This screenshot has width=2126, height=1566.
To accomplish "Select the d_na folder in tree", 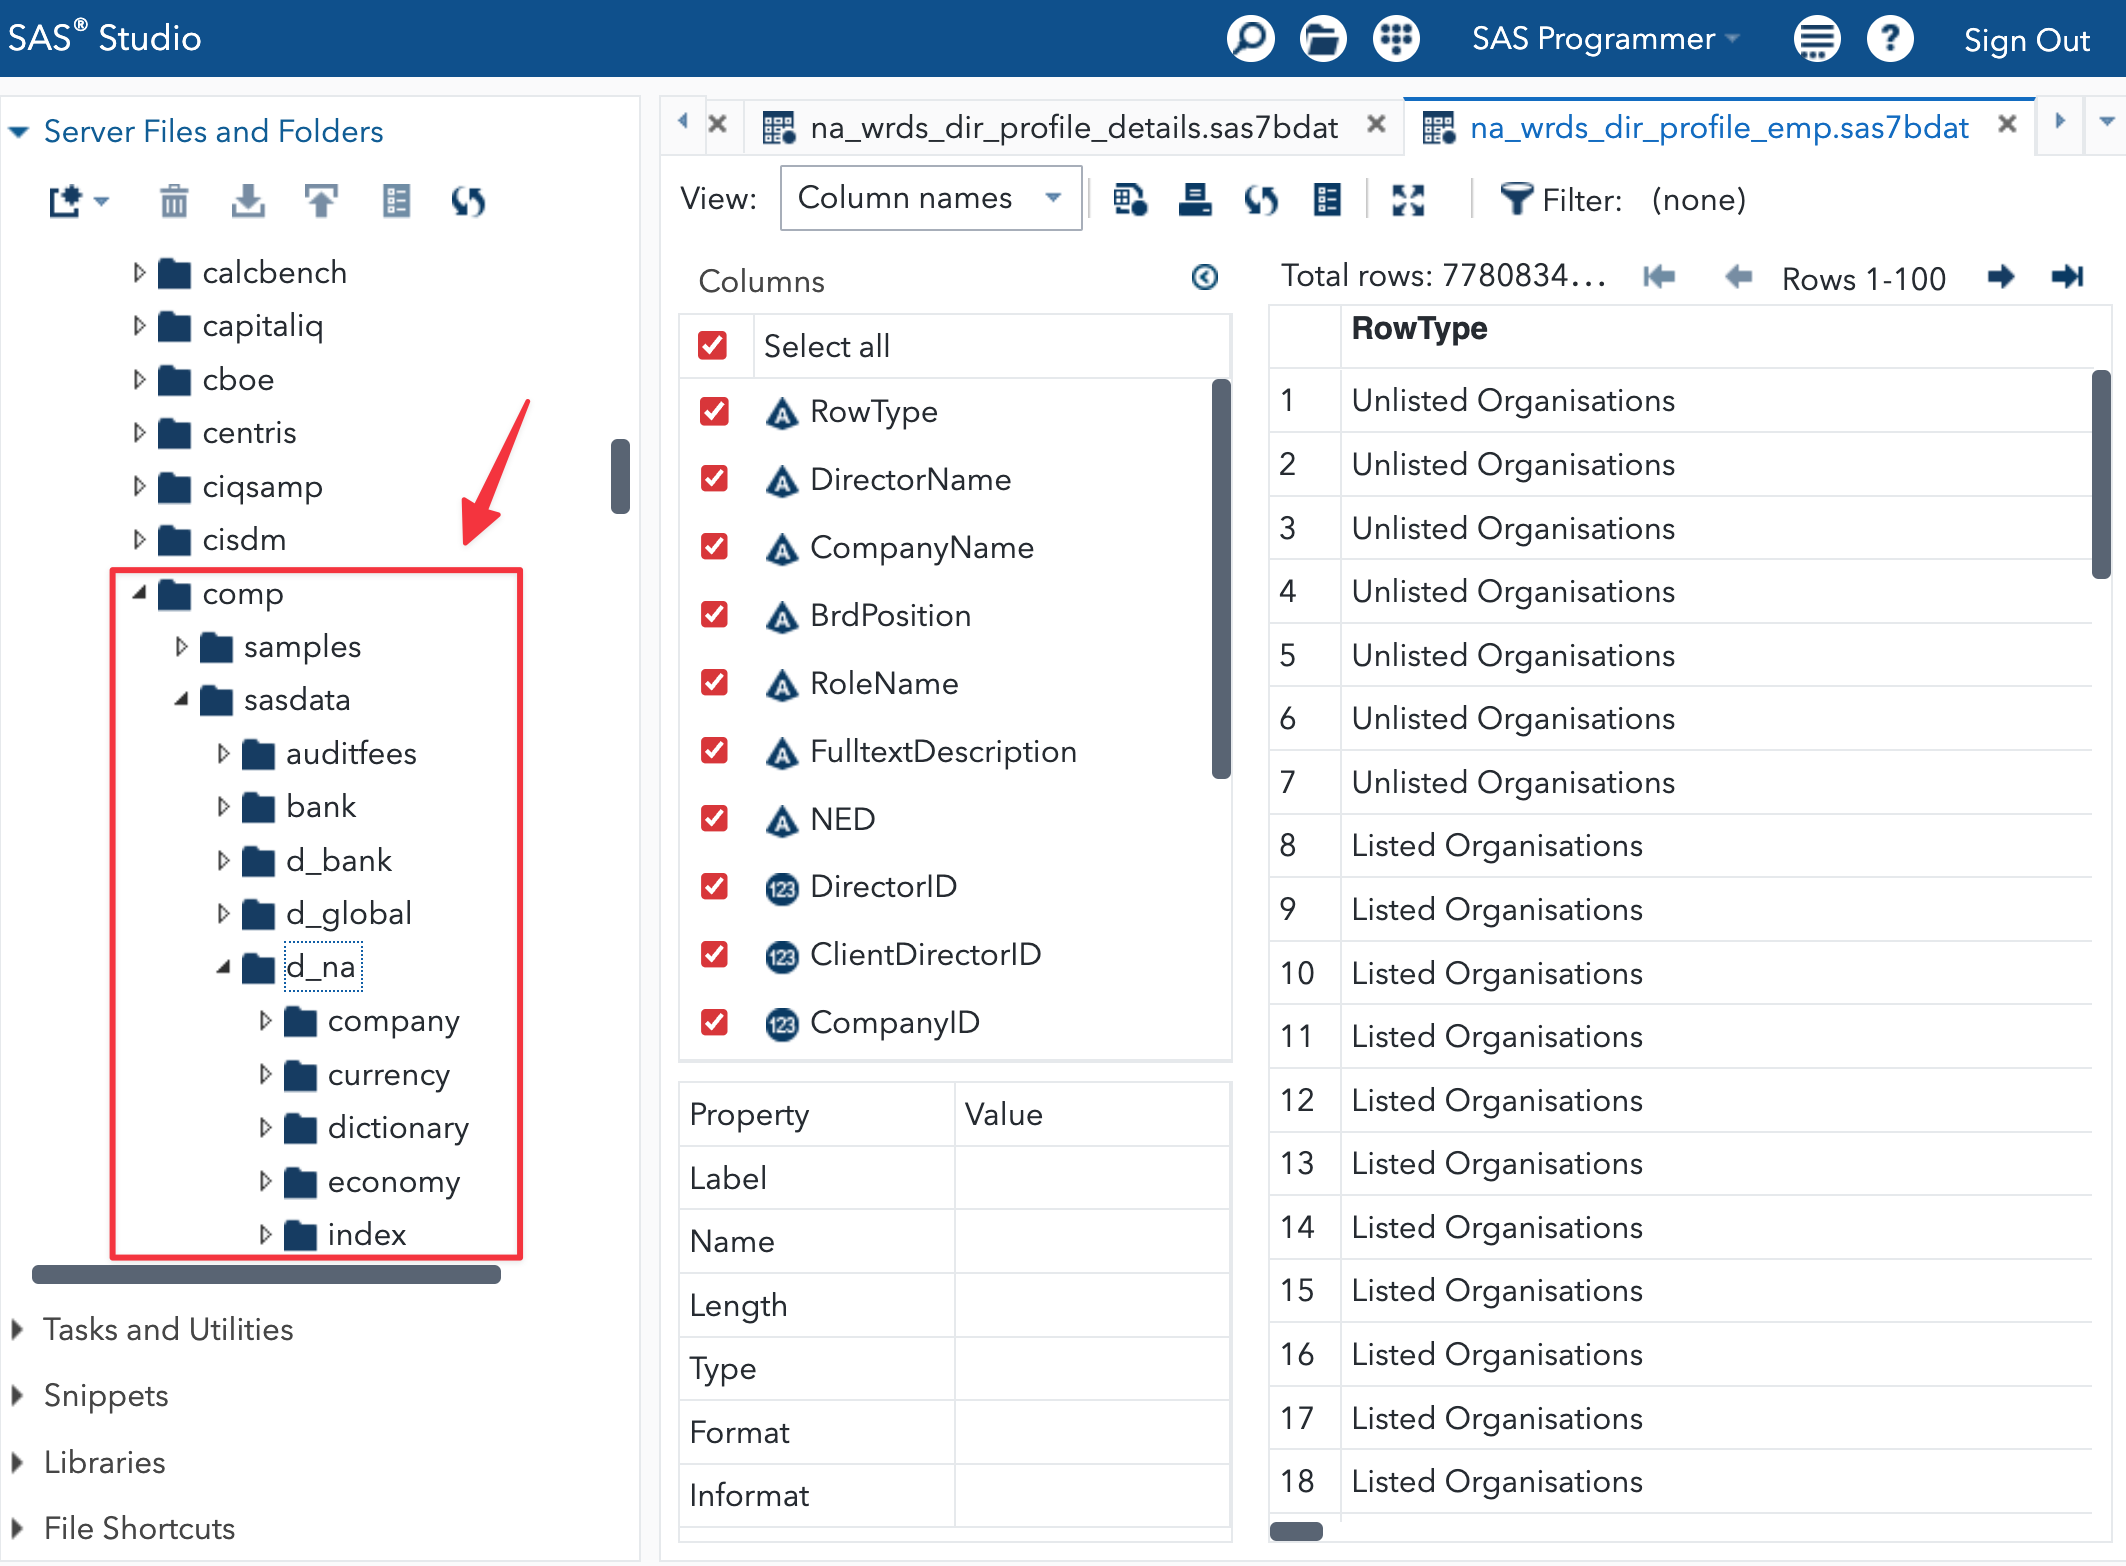I will pyautogui.click(x=321, y=967).
